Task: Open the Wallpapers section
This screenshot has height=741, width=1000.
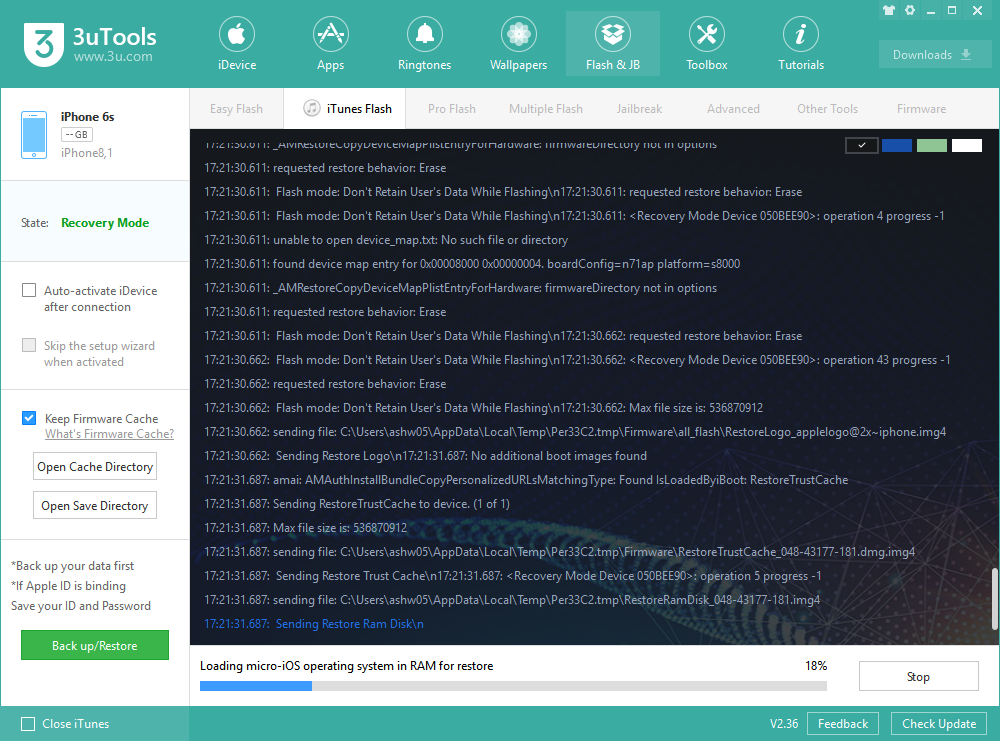Action: point(518,44)
